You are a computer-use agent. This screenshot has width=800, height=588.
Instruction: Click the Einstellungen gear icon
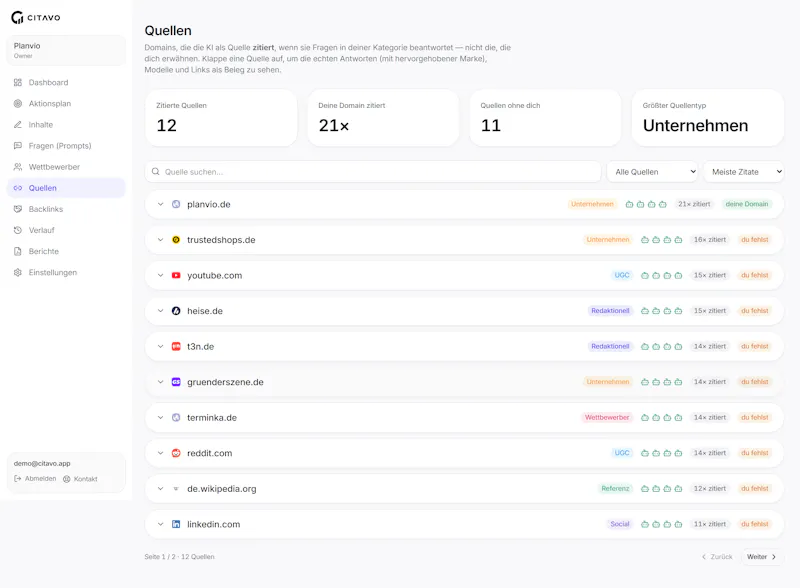coord(18,273)
